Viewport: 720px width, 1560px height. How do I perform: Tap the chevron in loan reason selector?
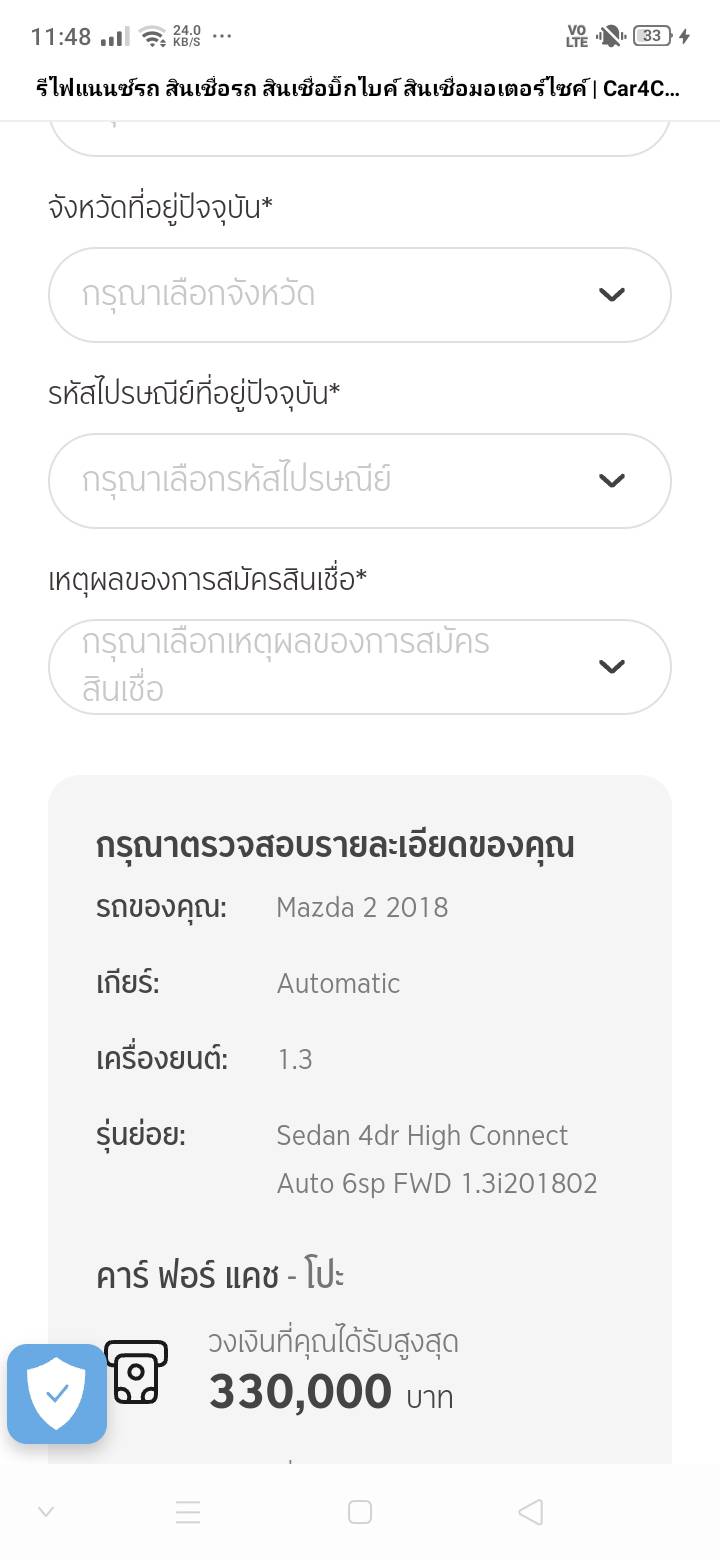611,666
